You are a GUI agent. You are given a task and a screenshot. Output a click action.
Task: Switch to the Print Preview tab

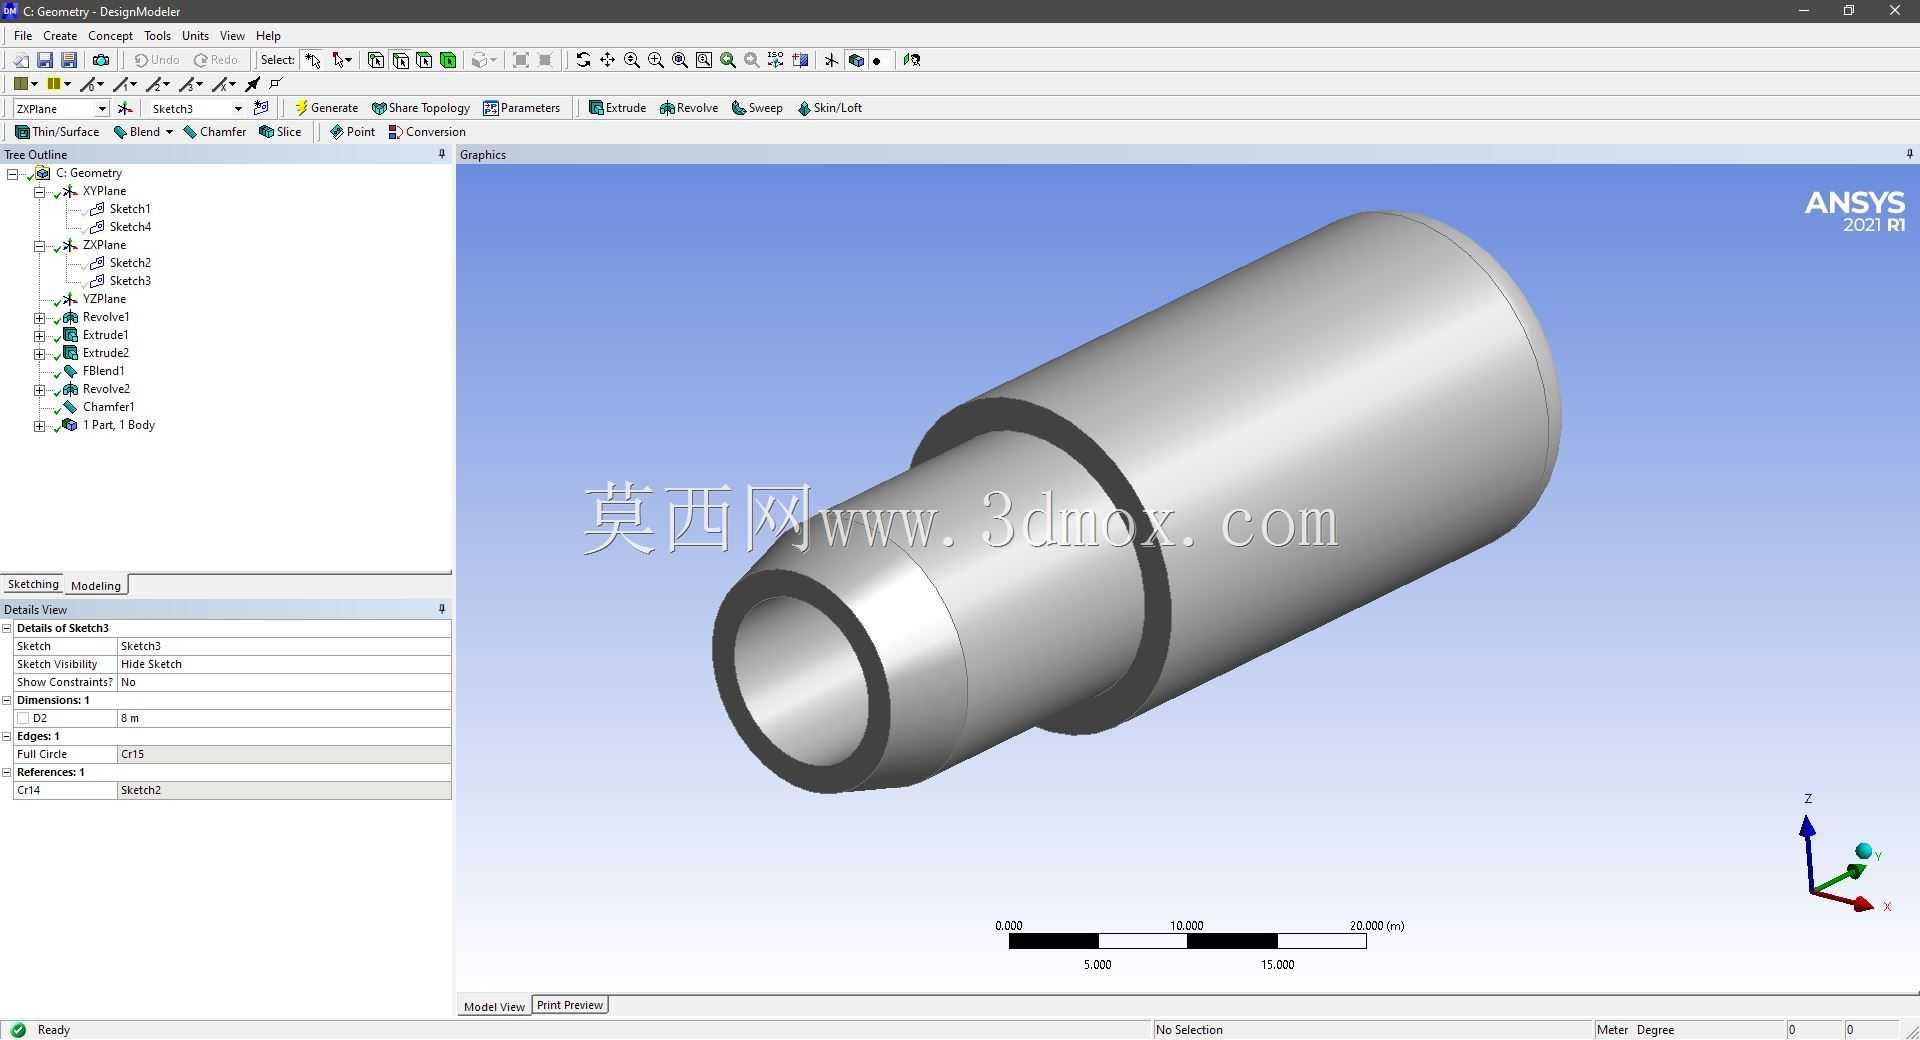(570, 1005)
